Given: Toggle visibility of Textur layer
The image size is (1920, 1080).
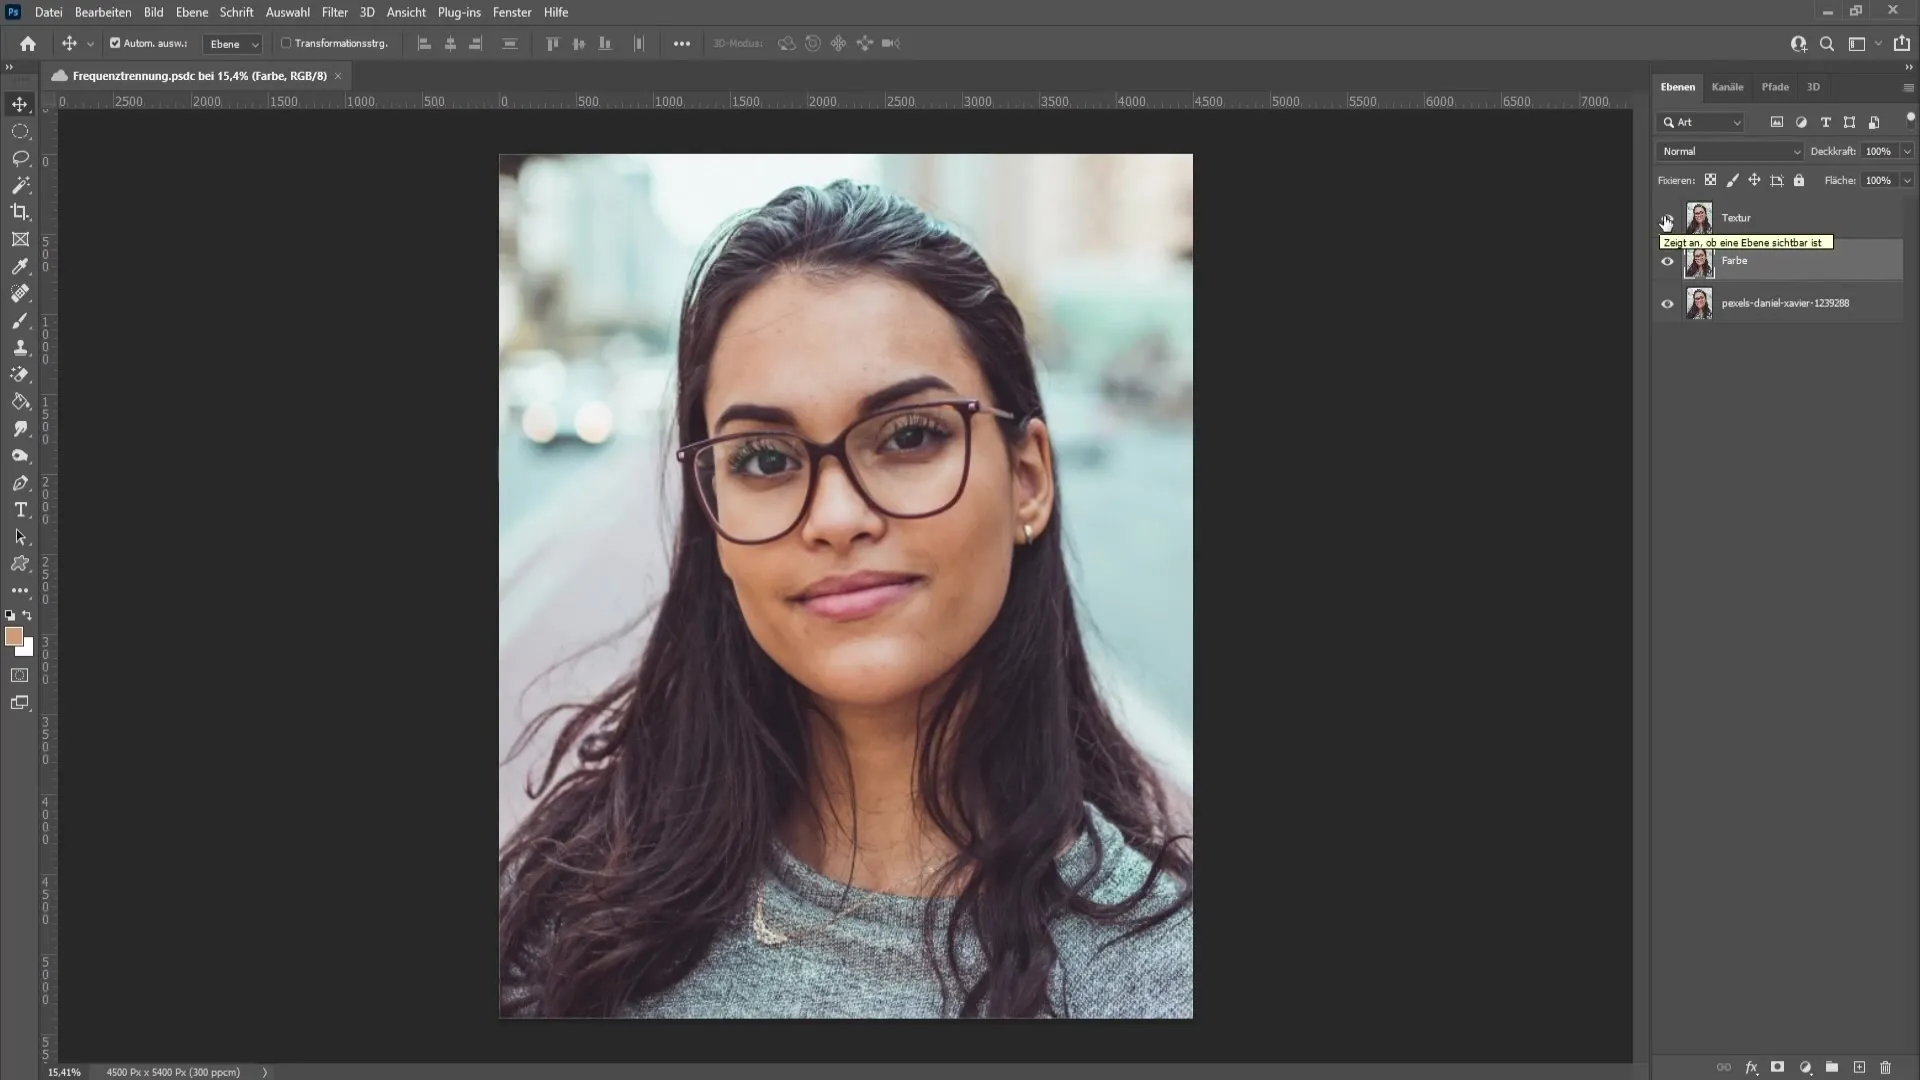Looking at the screenshot, I should [x=1667, y=216].
